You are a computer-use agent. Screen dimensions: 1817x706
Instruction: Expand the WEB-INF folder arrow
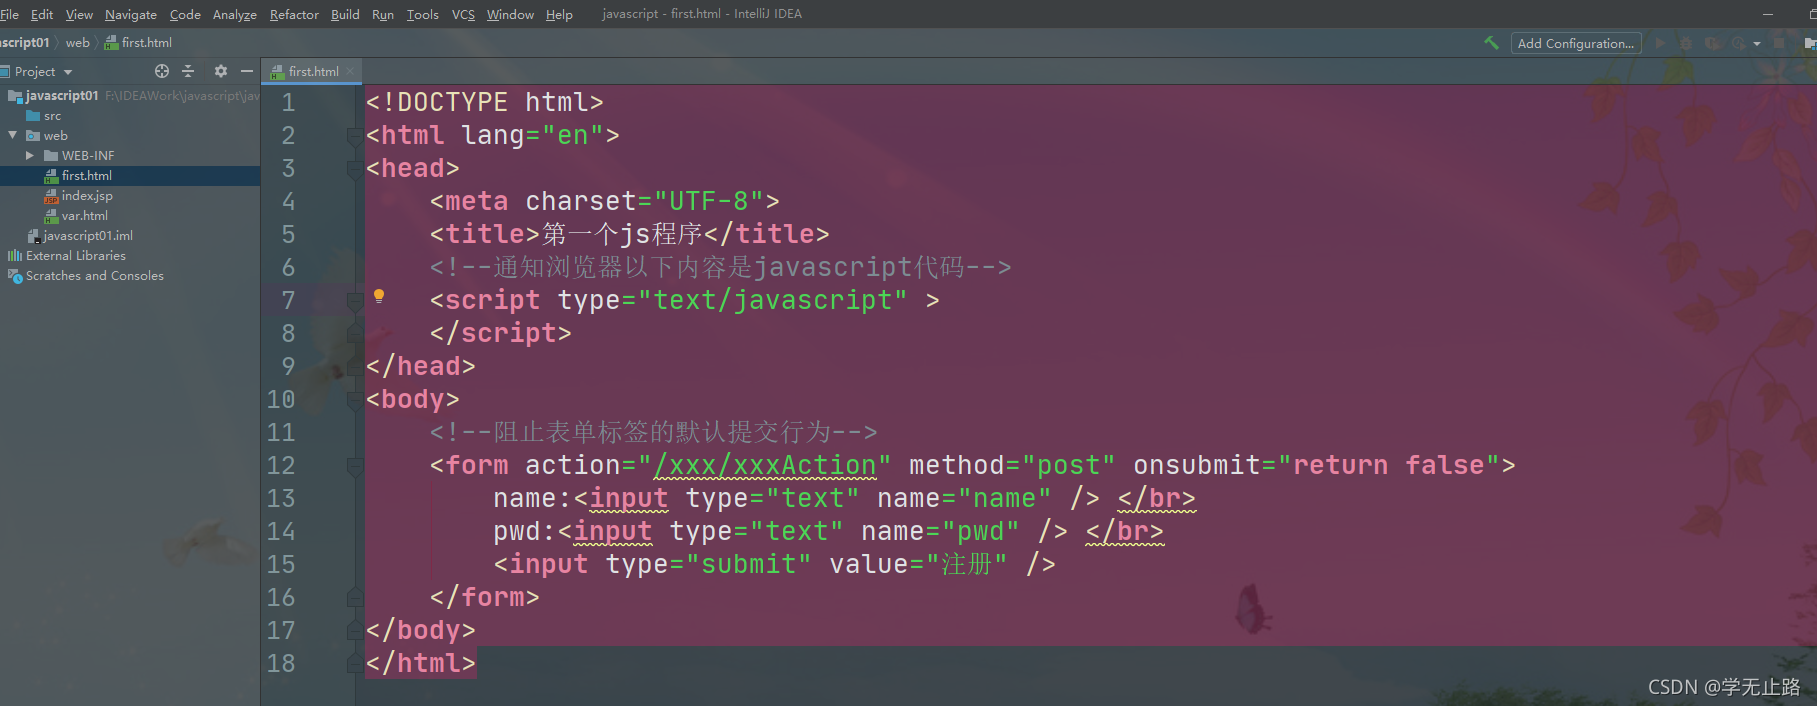pos(30,155)
